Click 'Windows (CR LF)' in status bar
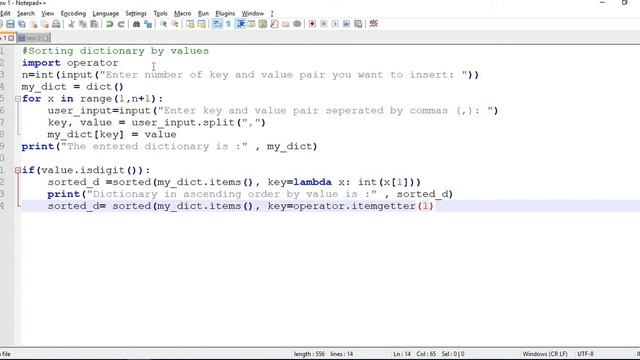This screenshot has height=360, width=640. (545, 354)
